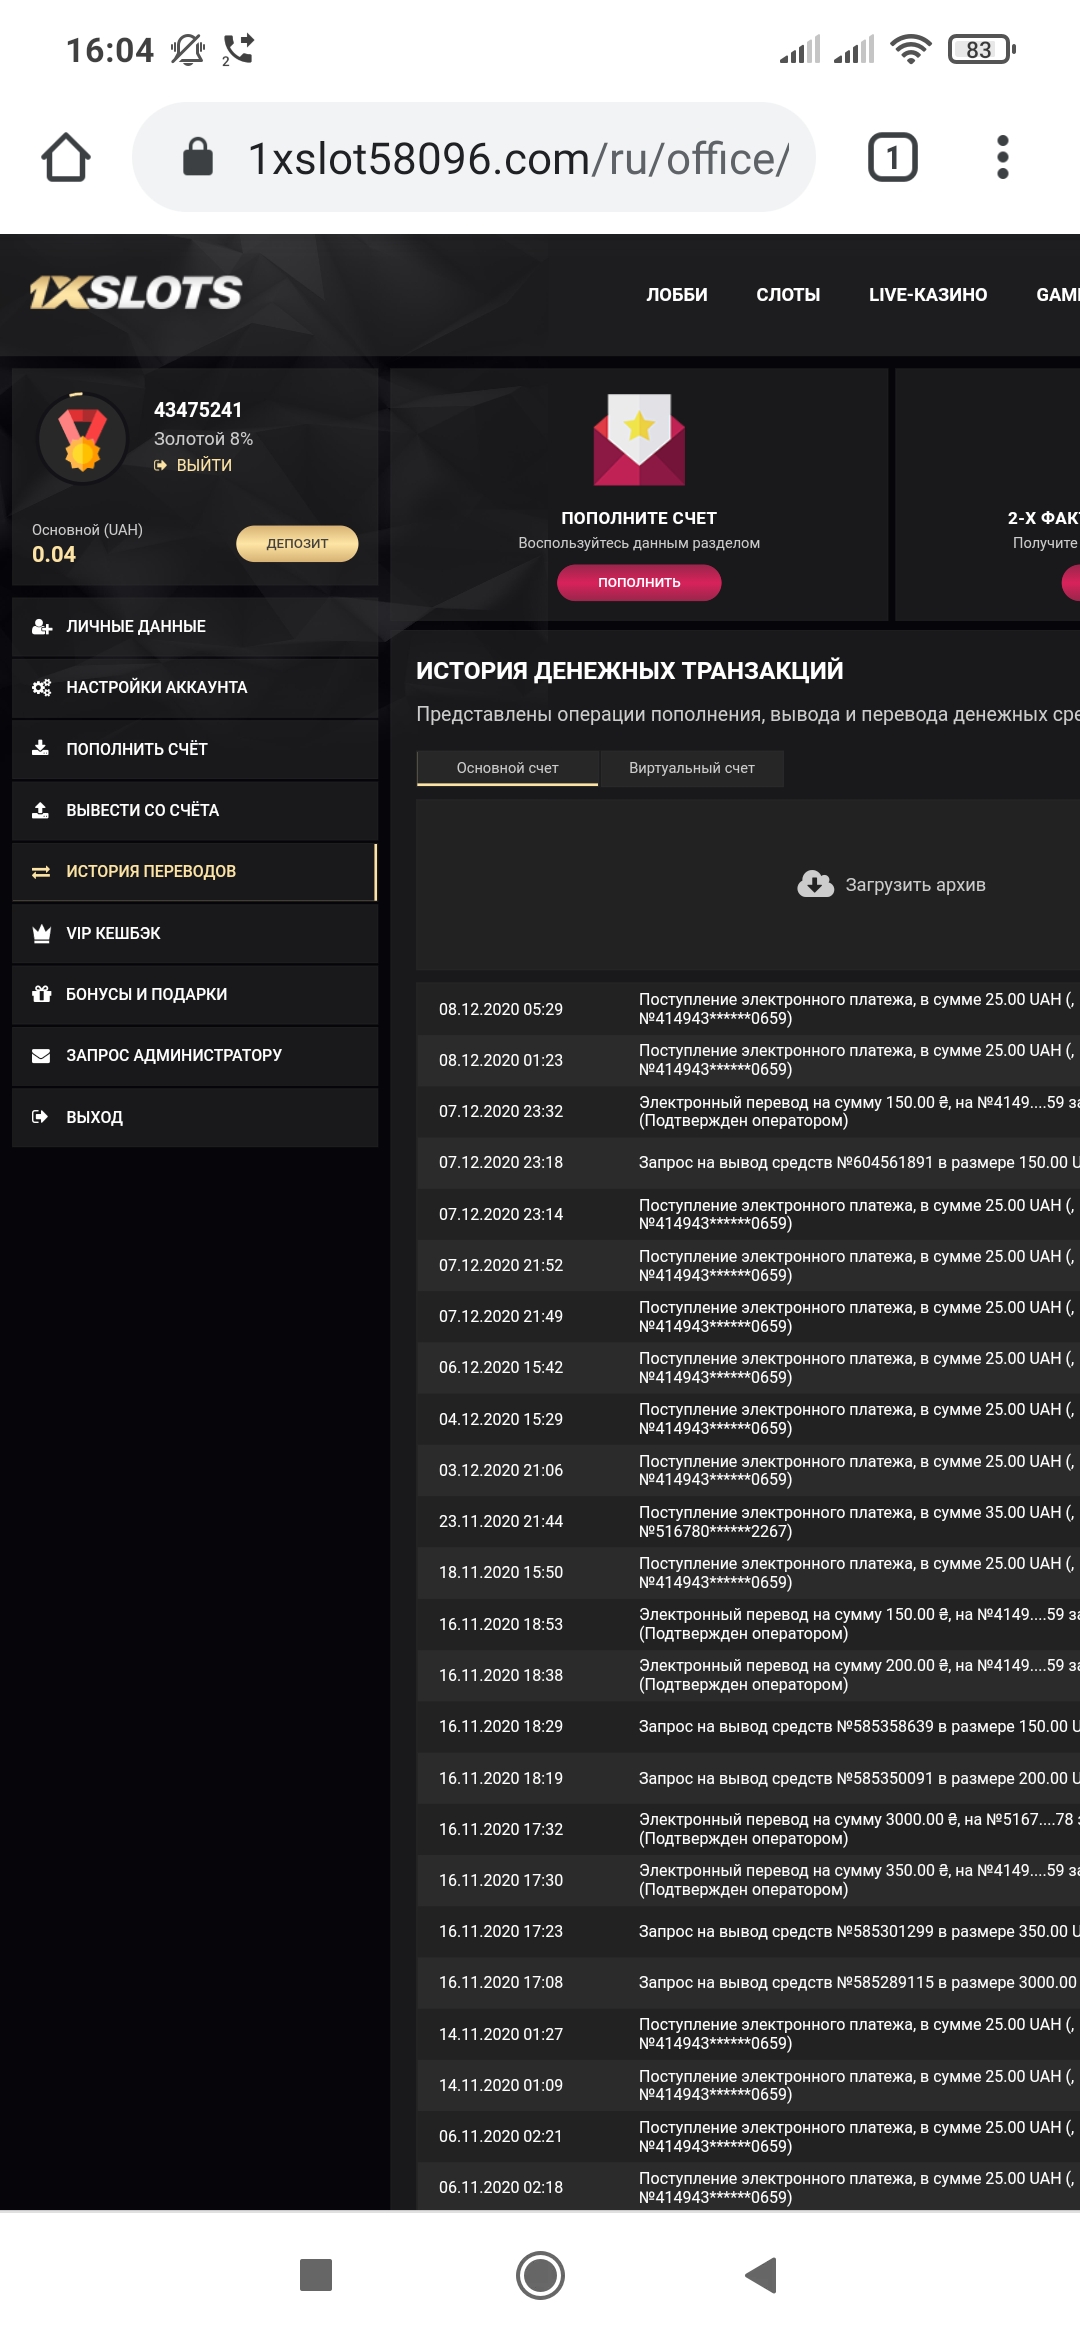Viewport: 1080px width, 2340px height.
Task: Click the pink ПОПОЛНИТЬ button
Action: [x=639, y=582]
